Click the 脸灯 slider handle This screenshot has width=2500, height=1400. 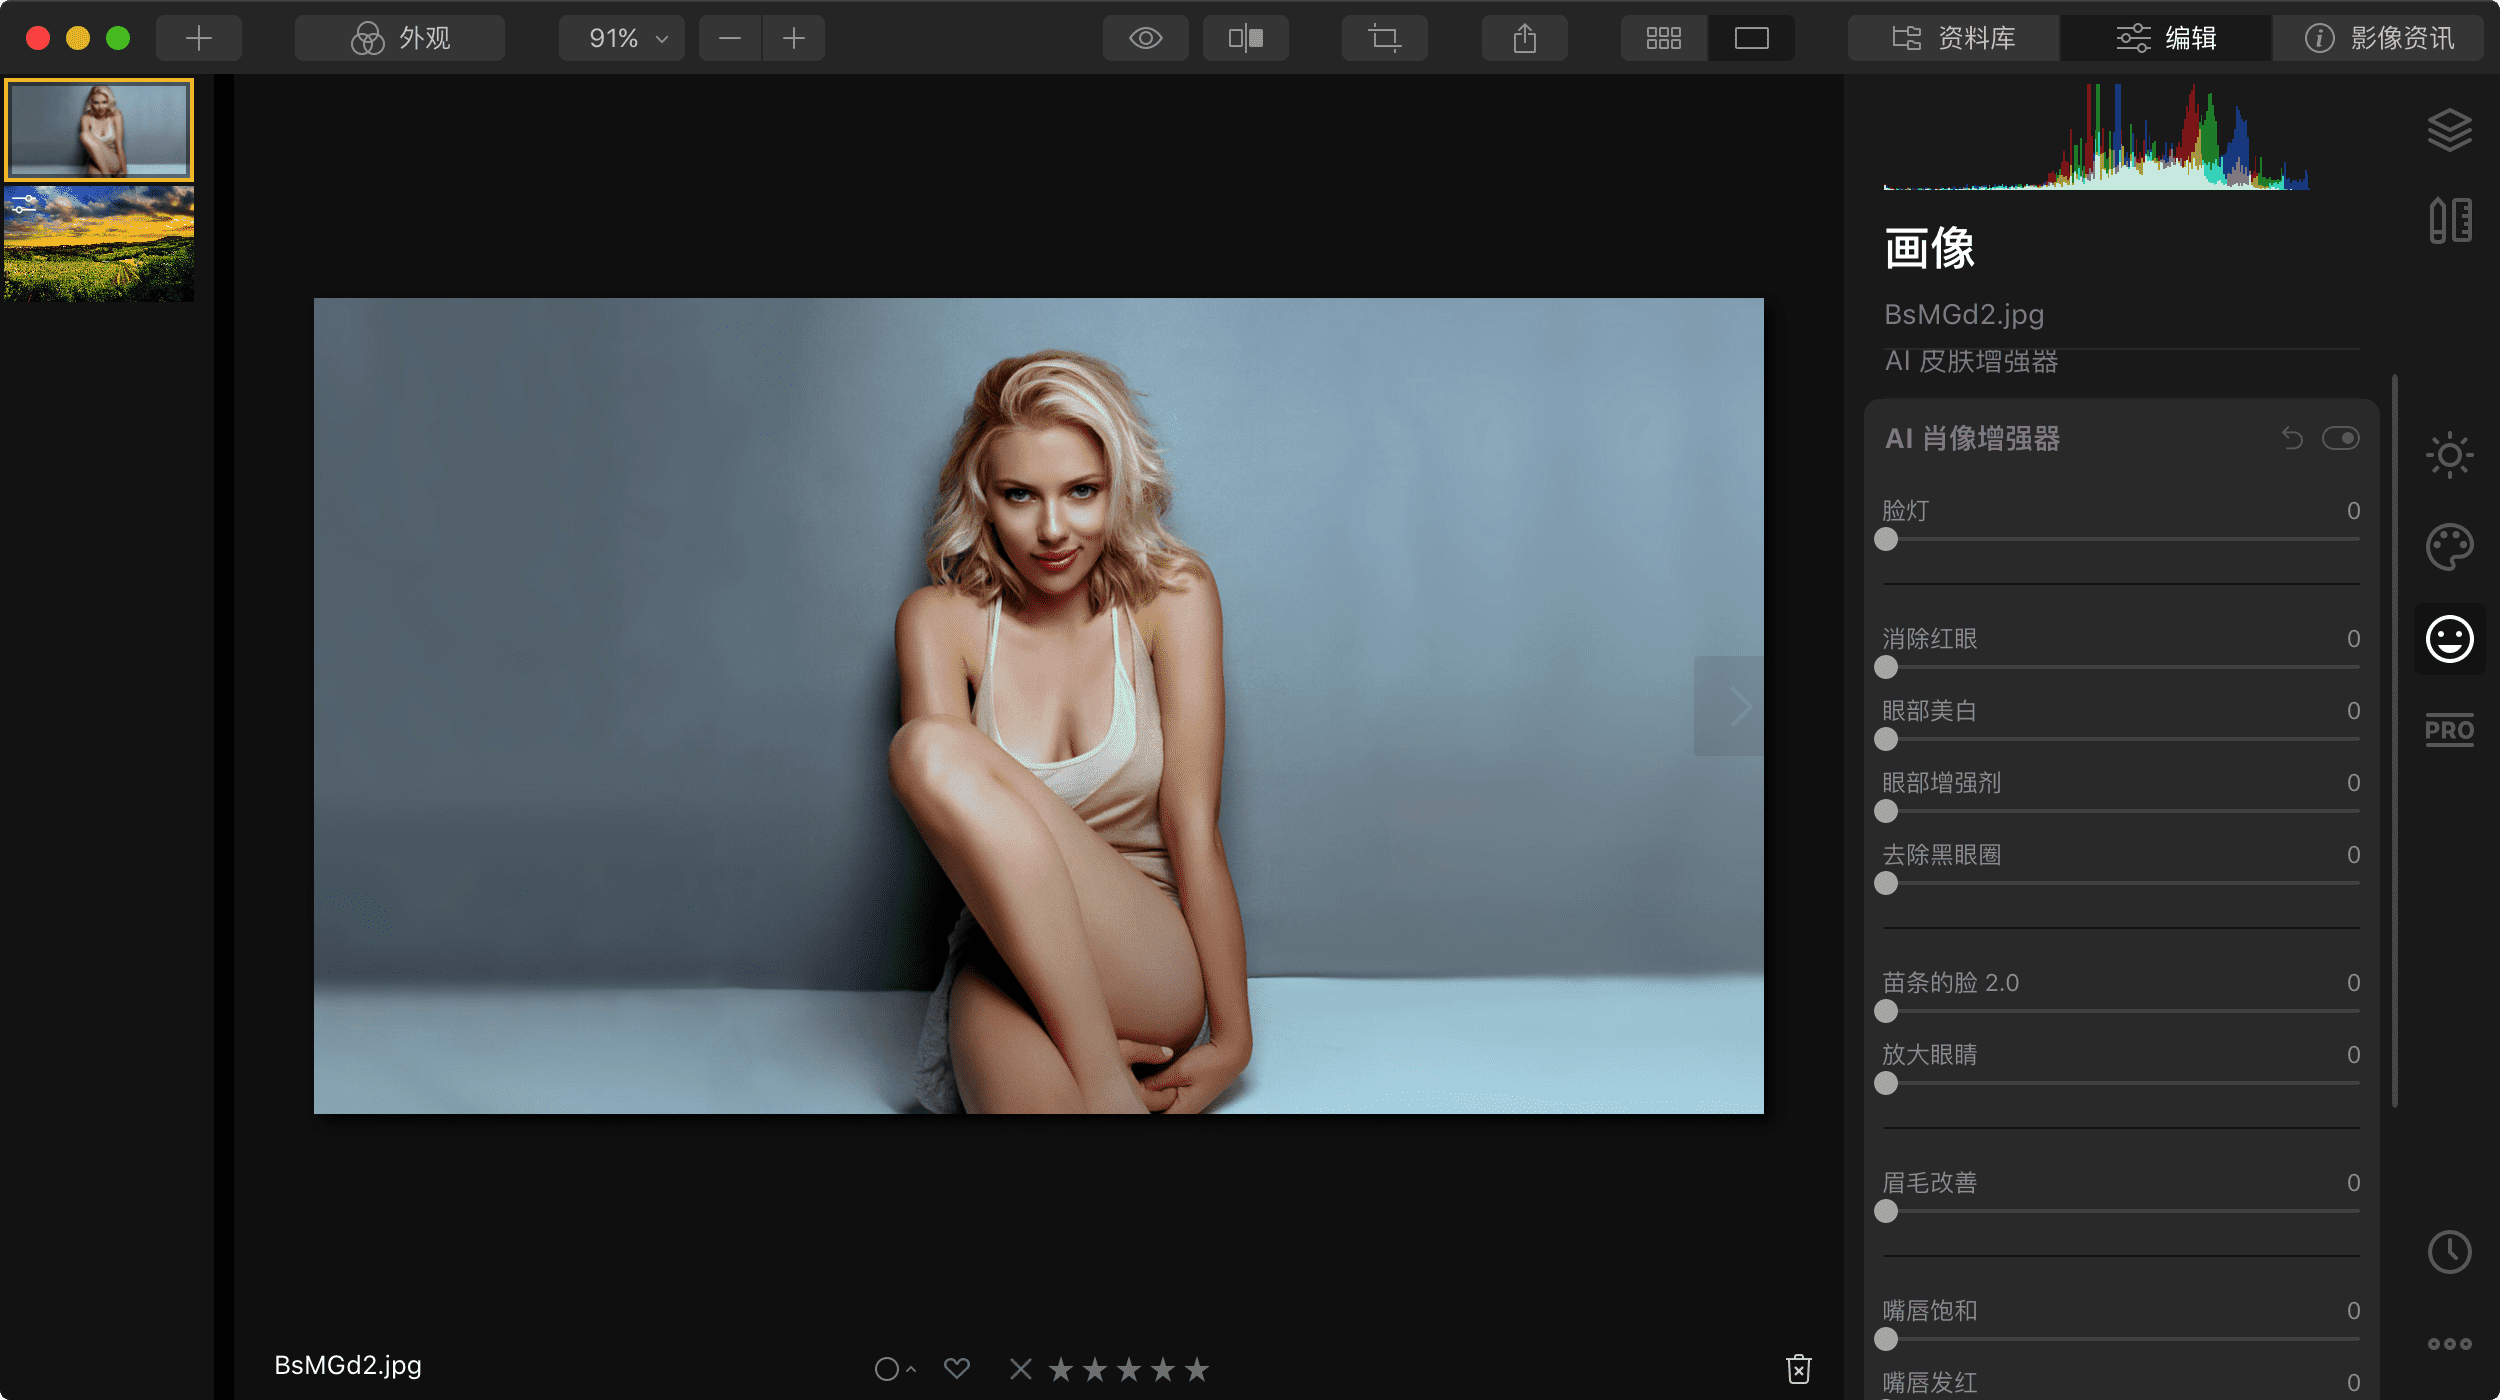[1886, 539]
